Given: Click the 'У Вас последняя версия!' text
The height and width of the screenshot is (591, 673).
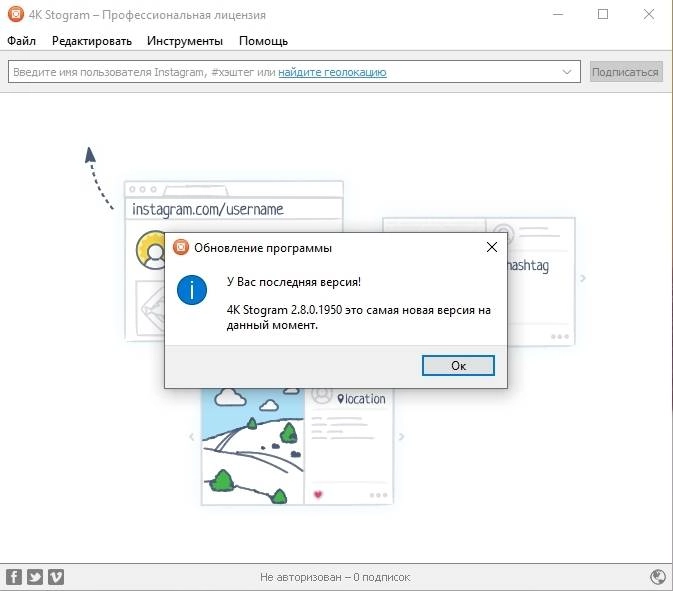Looking at the screenshot, I should point(294,282).
